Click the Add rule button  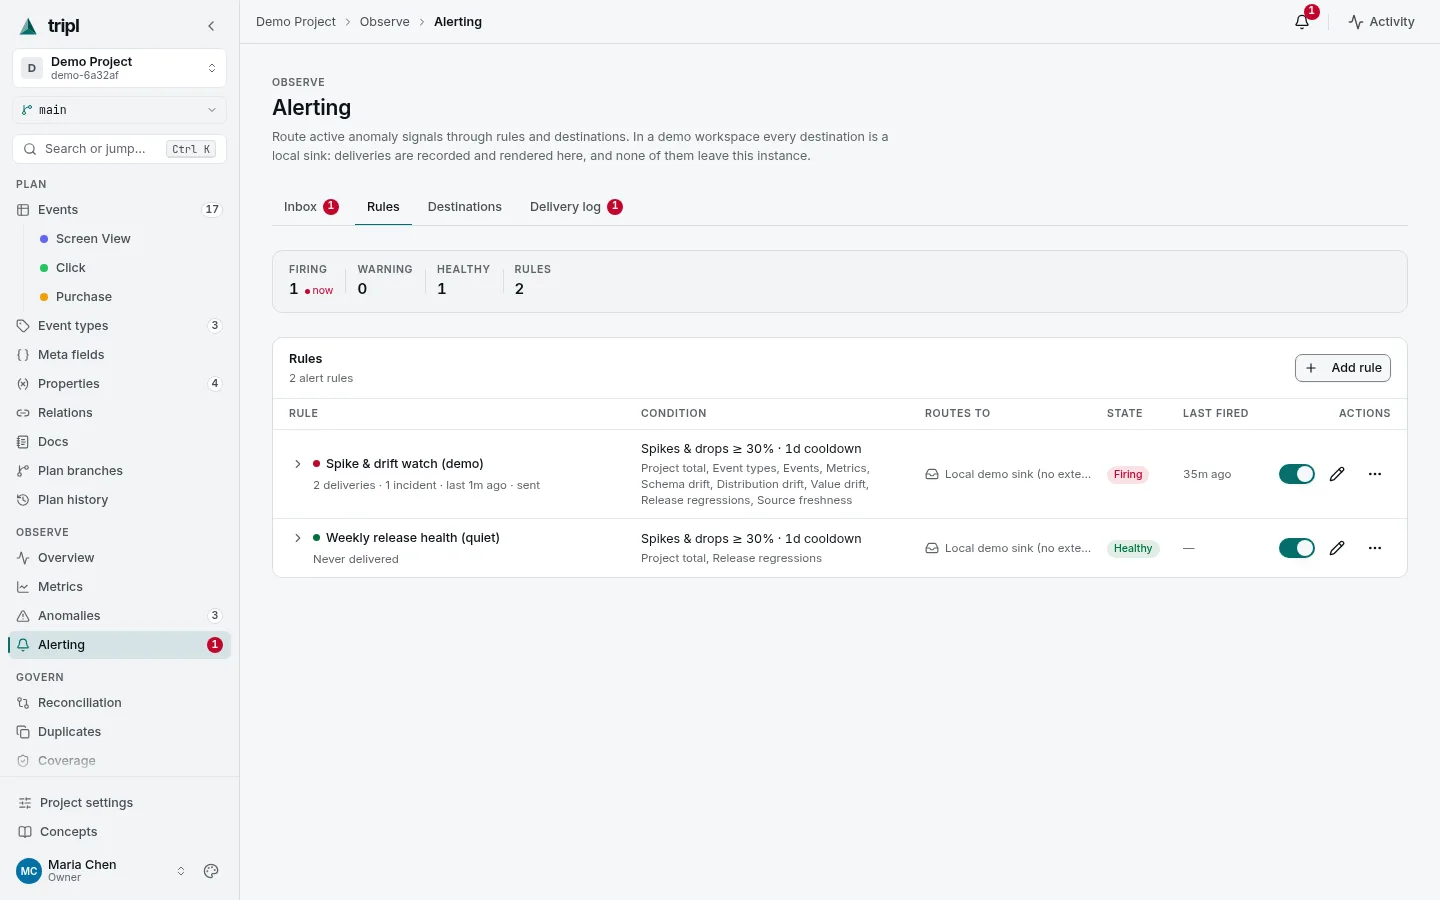pyautogui.click(x=1343, y=368)
